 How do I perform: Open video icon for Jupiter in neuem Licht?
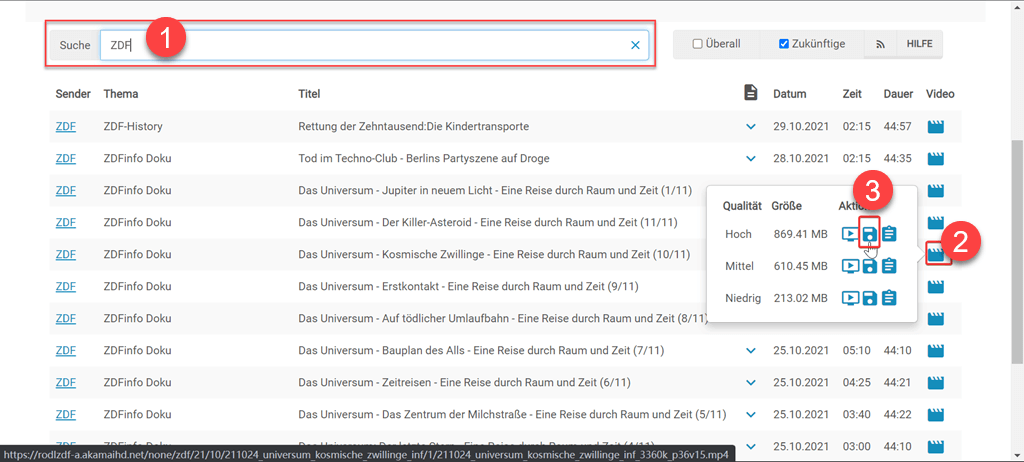point(936,191)
